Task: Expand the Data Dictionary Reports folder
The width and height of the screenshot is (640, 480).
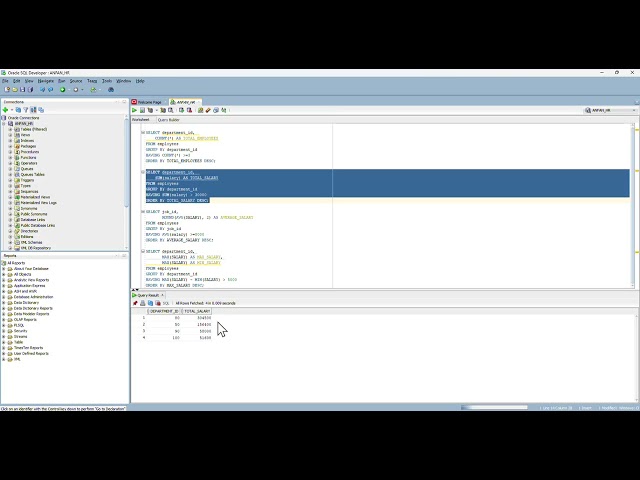Action: (4, 309)
